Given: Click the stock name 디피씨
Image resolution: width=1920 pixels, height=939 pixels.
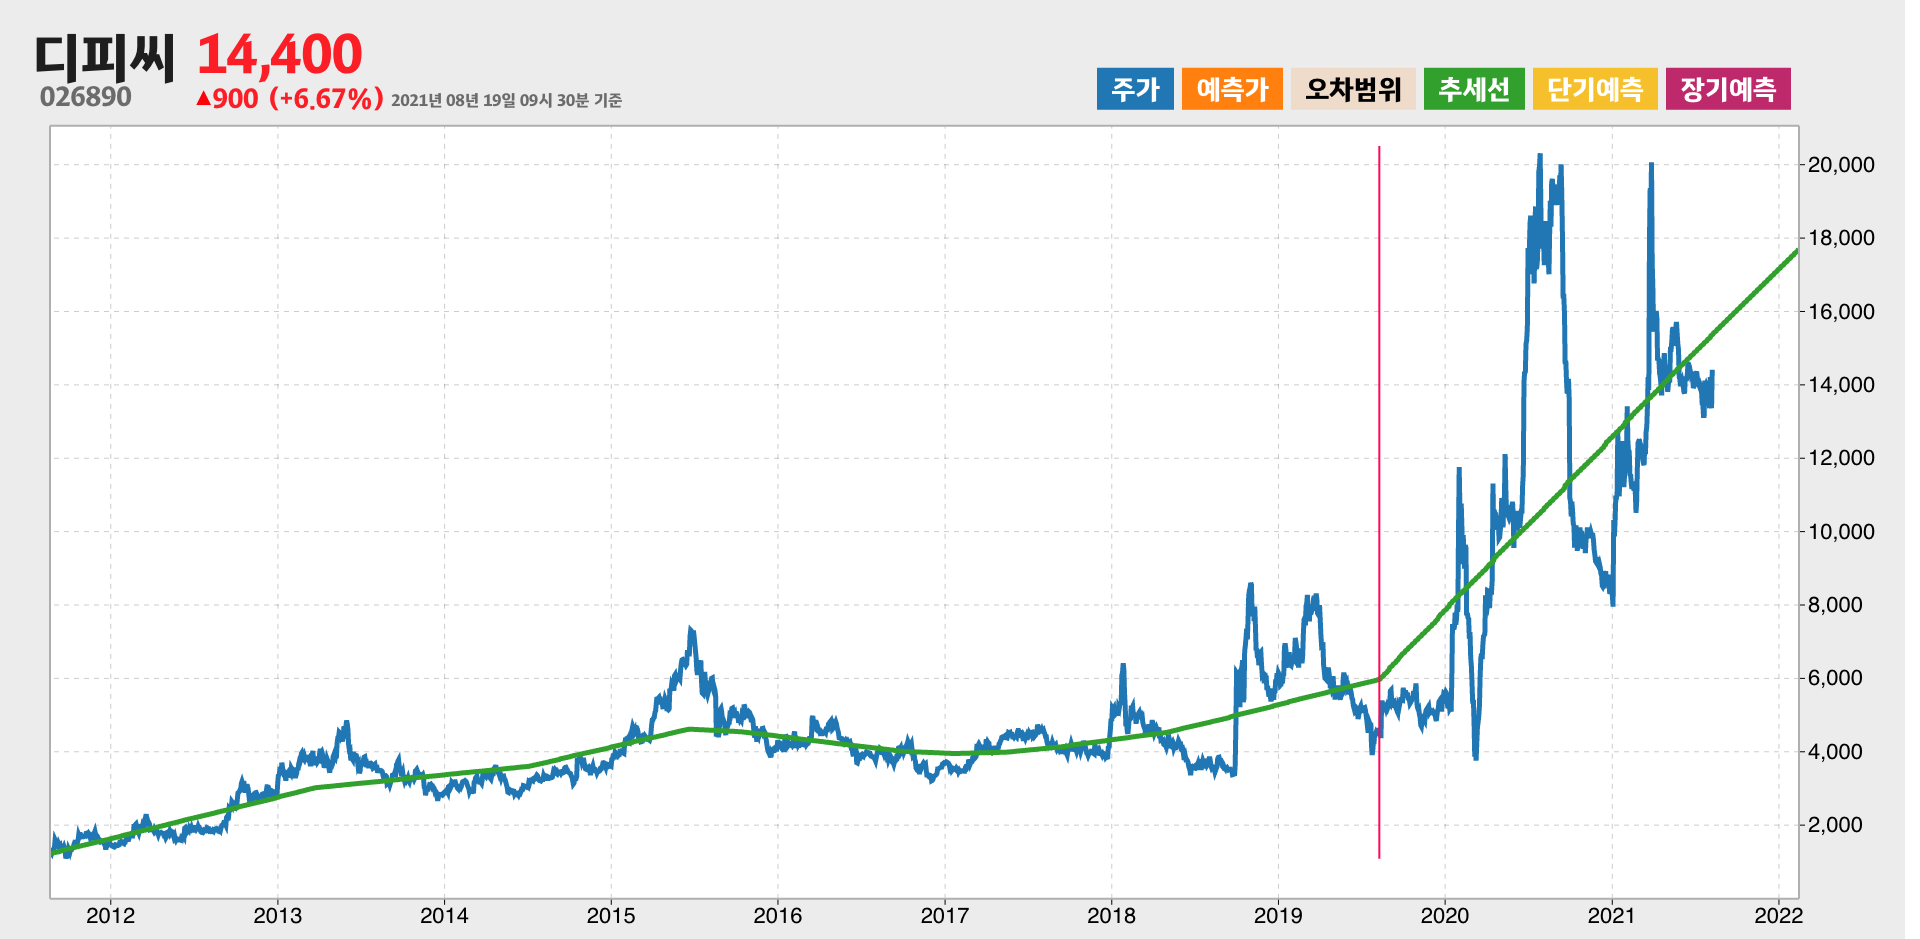Looking at the screenshot, I should tap(105, 57).
